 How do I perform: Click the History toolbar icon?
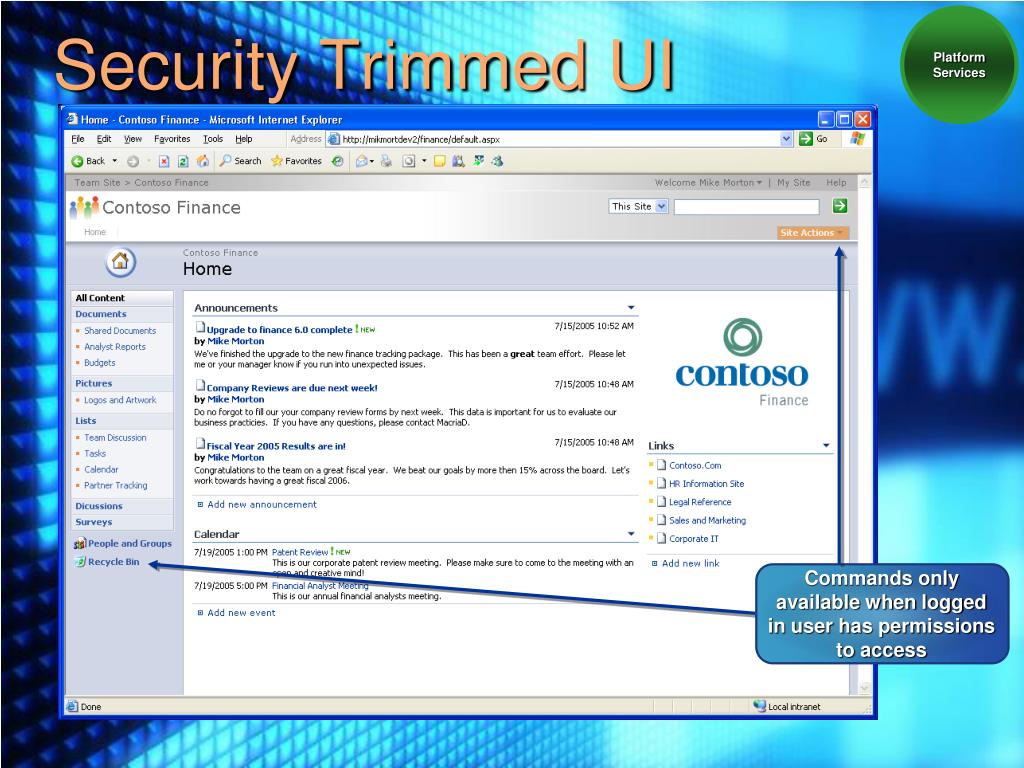point(338,161)
